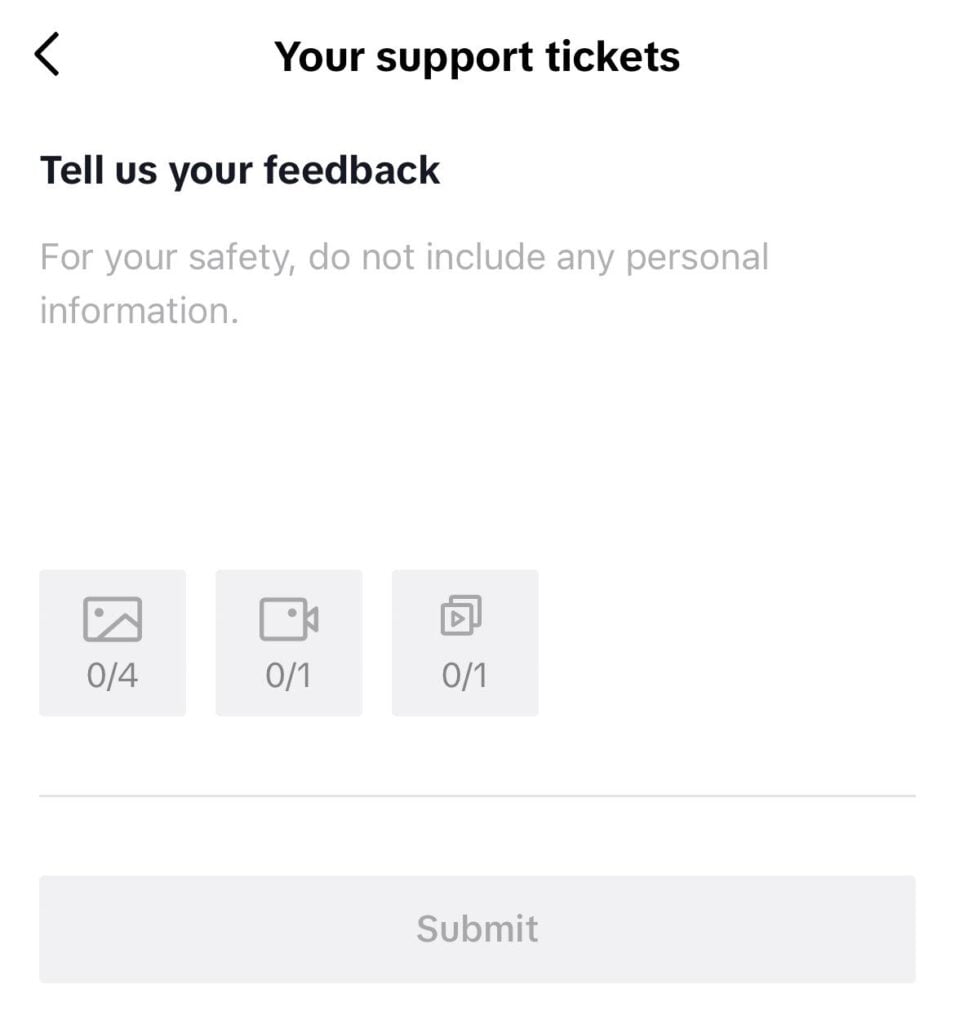
Task: Tap the screen recording attachment icon
Action: click(x=461, y=616)
